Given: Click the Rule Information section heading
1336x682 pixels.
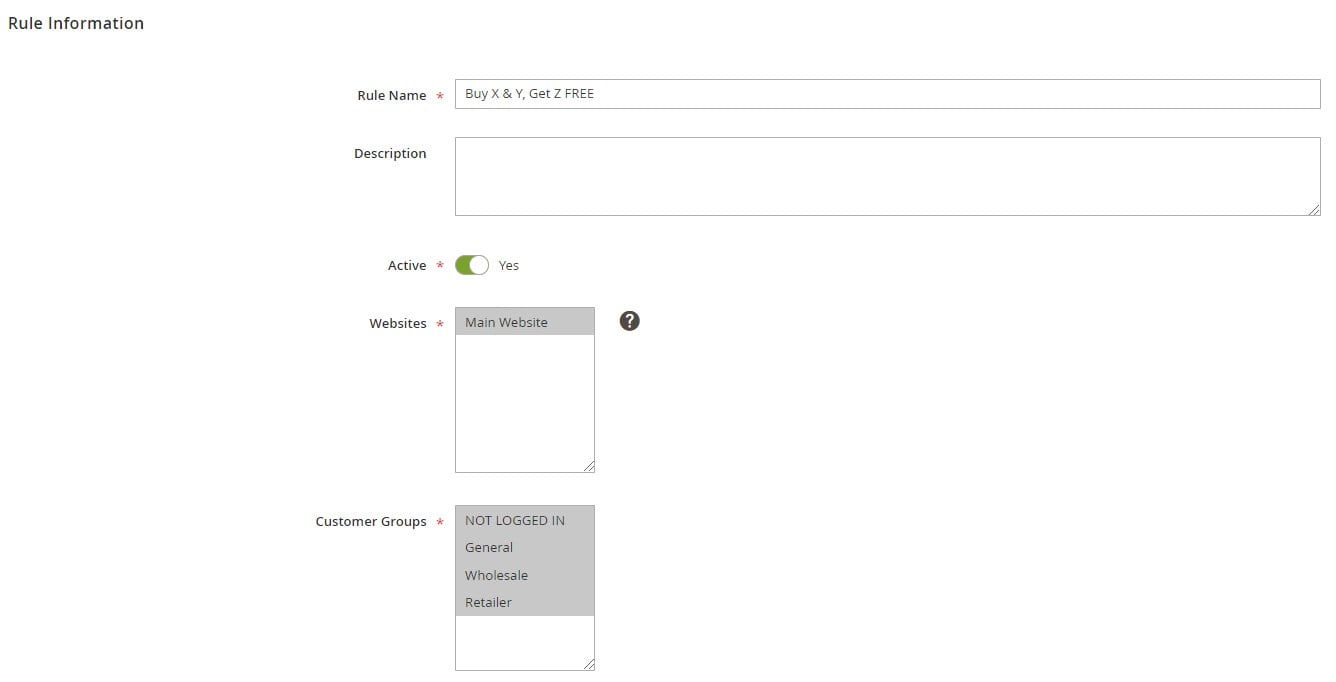Looking at the screenshot, I should pyautogui.click(x=76, y=23).
